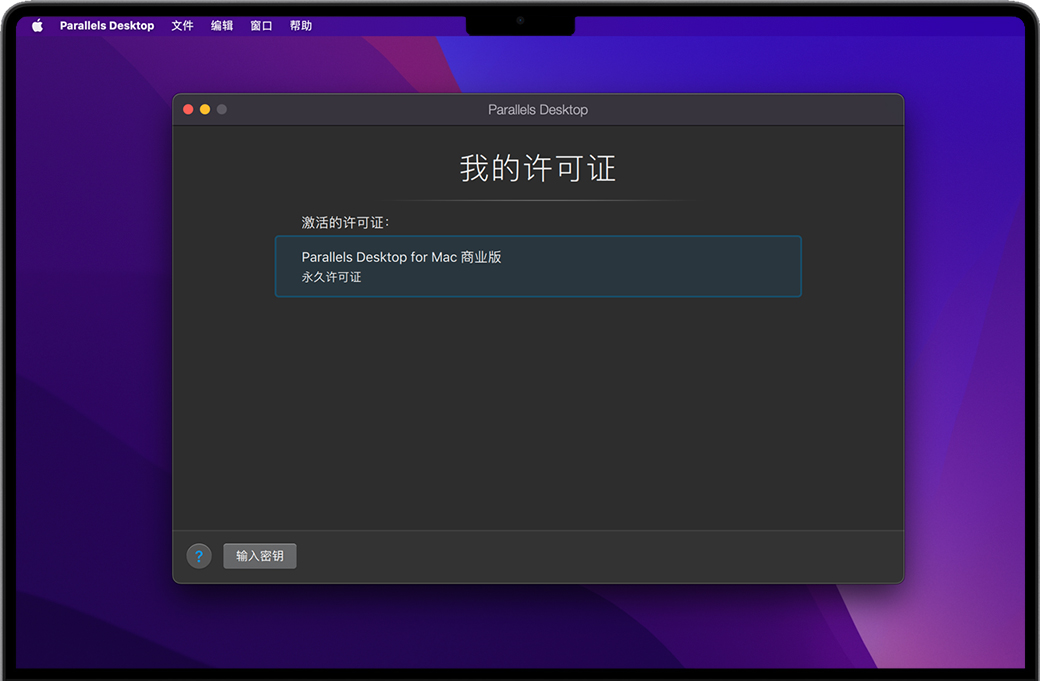
Task: Open the 窗口 menu
Action: [261, 26]
